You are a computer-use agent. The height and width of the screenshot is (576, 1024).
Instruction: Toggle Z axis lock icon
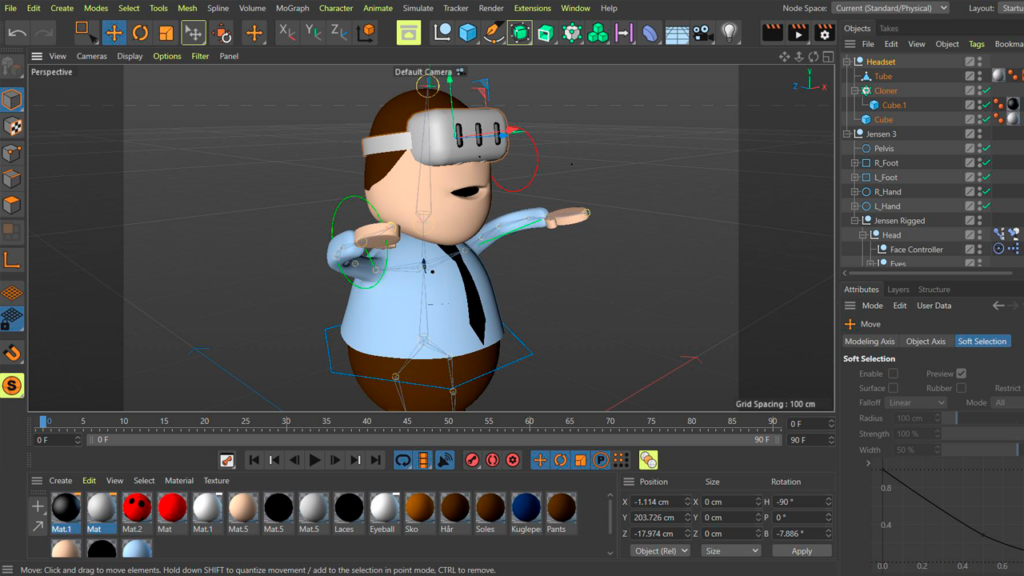pyautogui.click(x=338, y=32)
